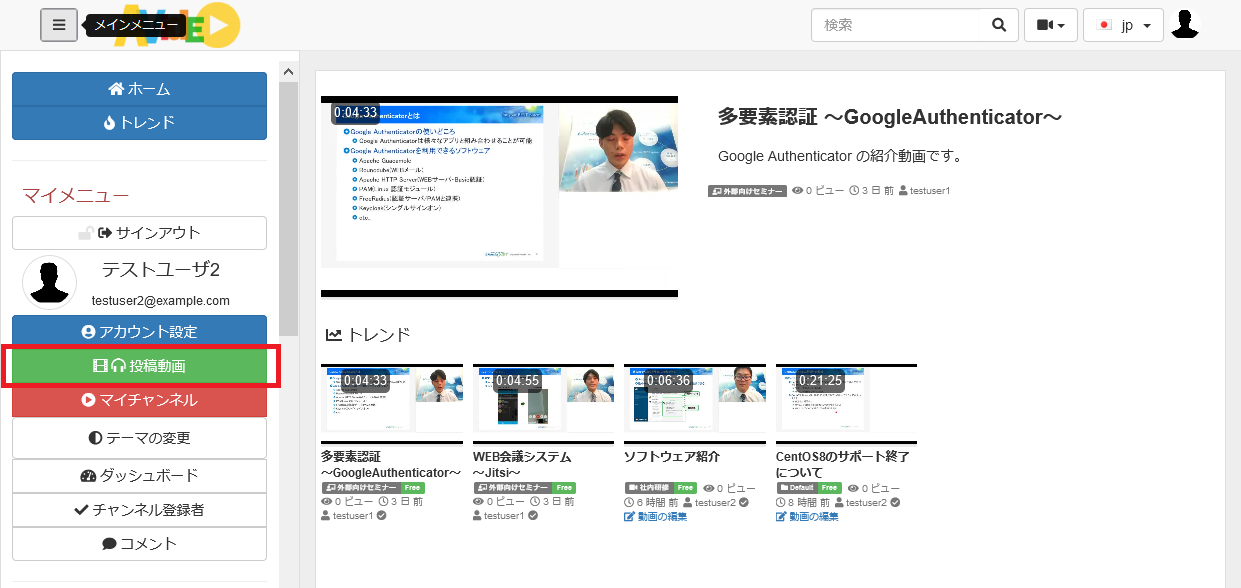This screenshot has width=1241, height=588.
Task: Click the search magnifier icon
Action: 998,25
